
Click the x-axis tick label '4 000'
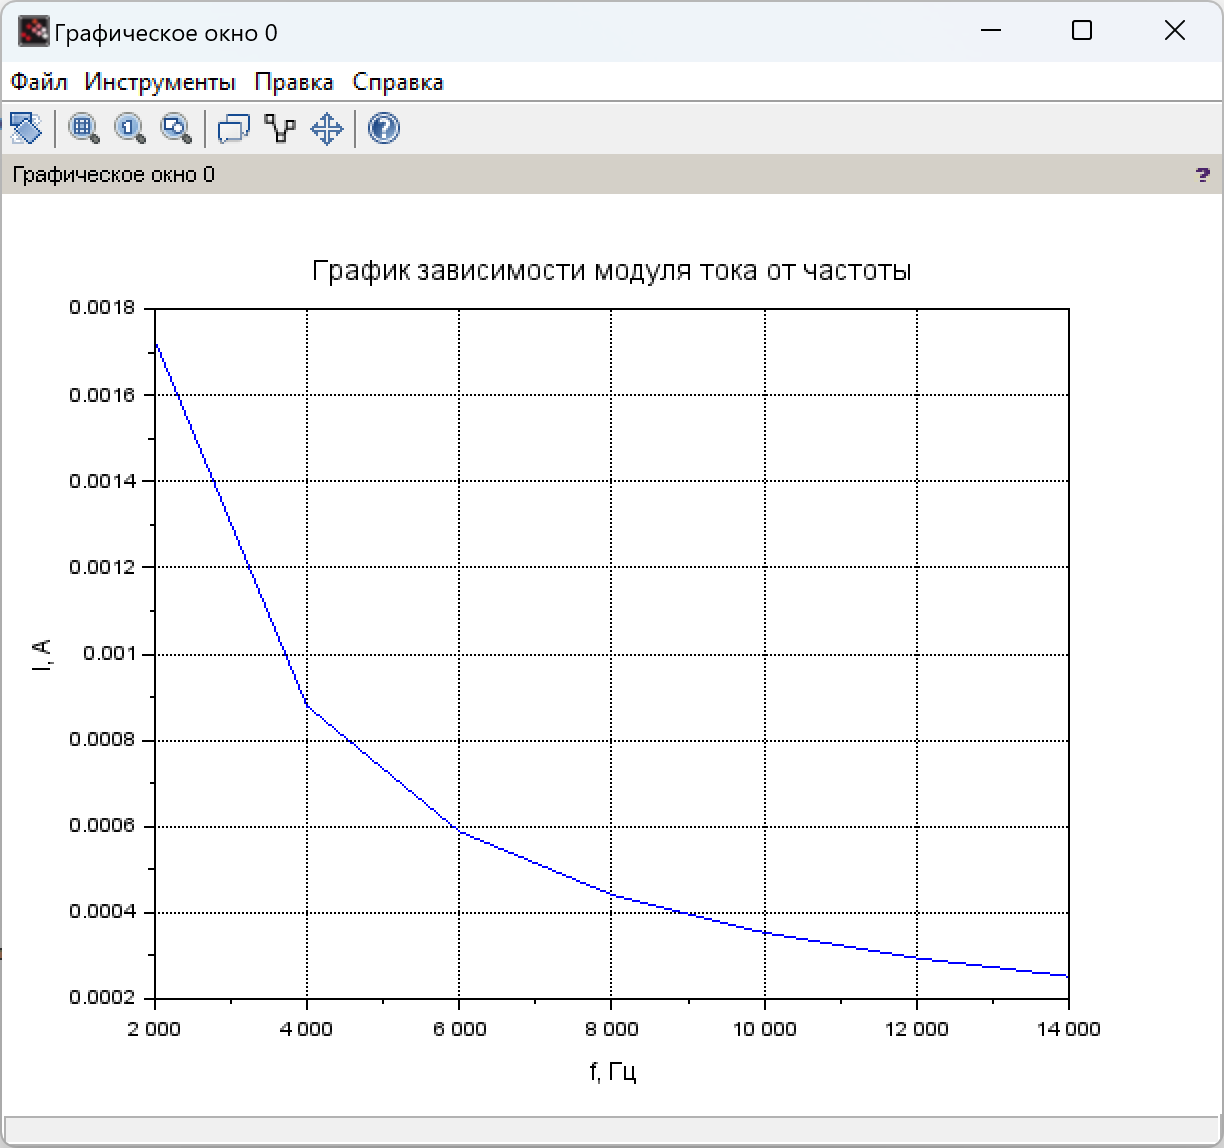pyautogui.click(x=307, y=1030)
